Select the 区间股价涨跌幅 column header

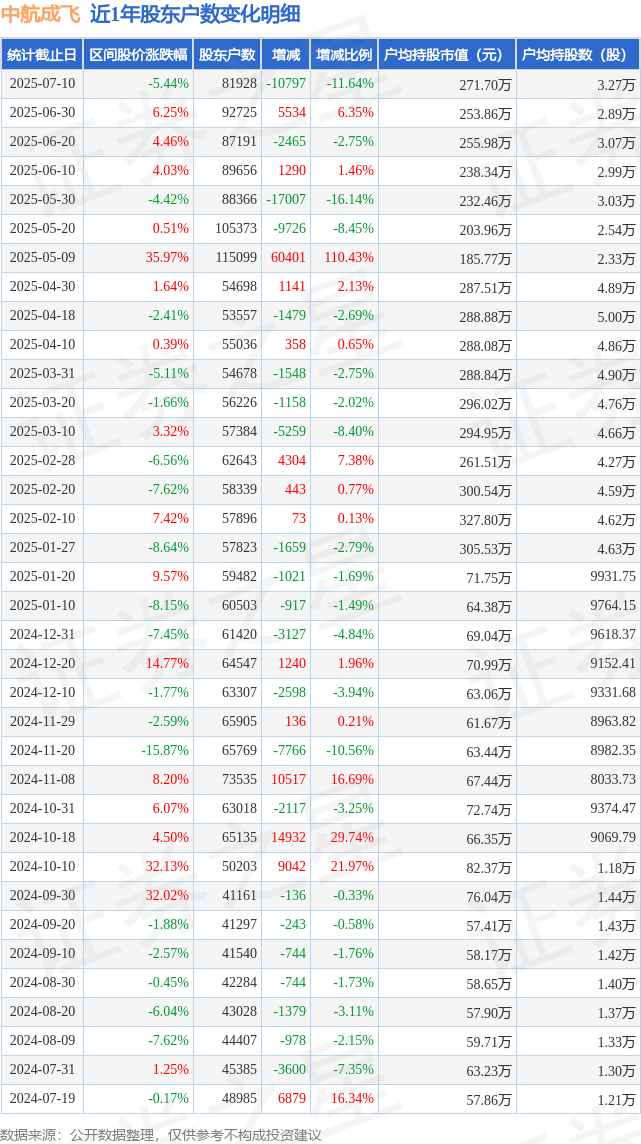137,55
